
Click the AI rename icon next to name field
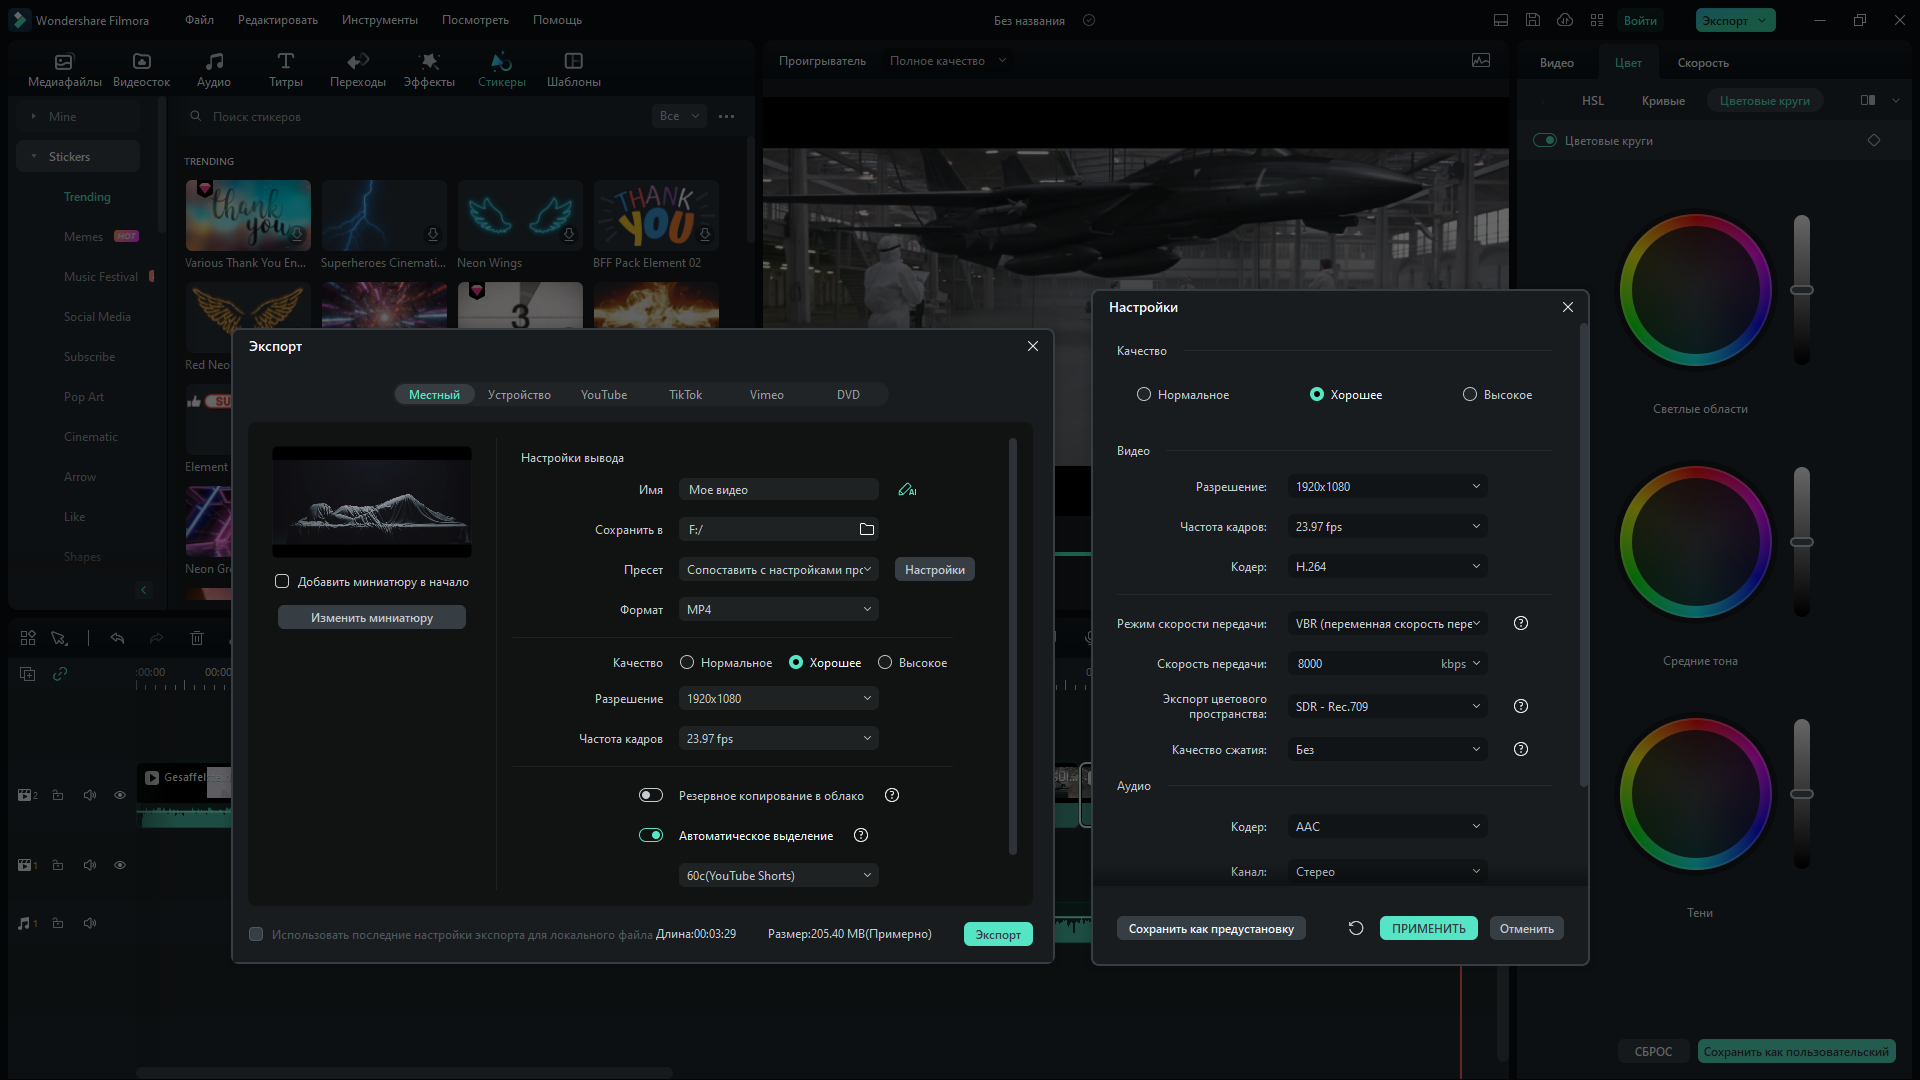pyautogui.click(x=907, y=490)
